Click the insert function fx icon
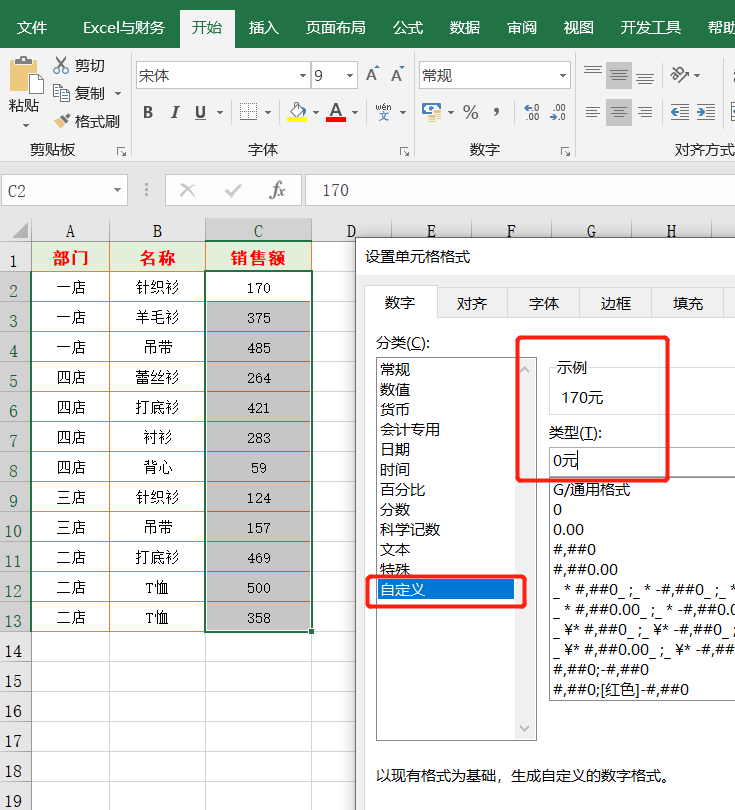The height and width of the screenshot is (810, 735). point(277,191)
